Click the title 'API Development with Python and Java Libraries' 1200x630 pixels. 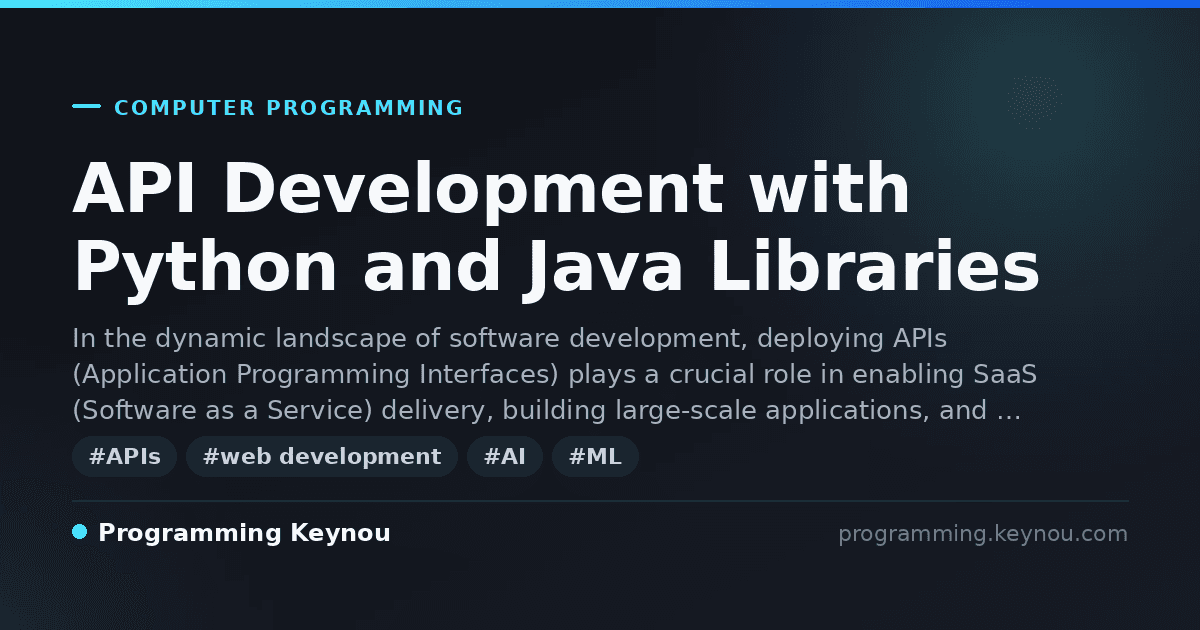556,229
